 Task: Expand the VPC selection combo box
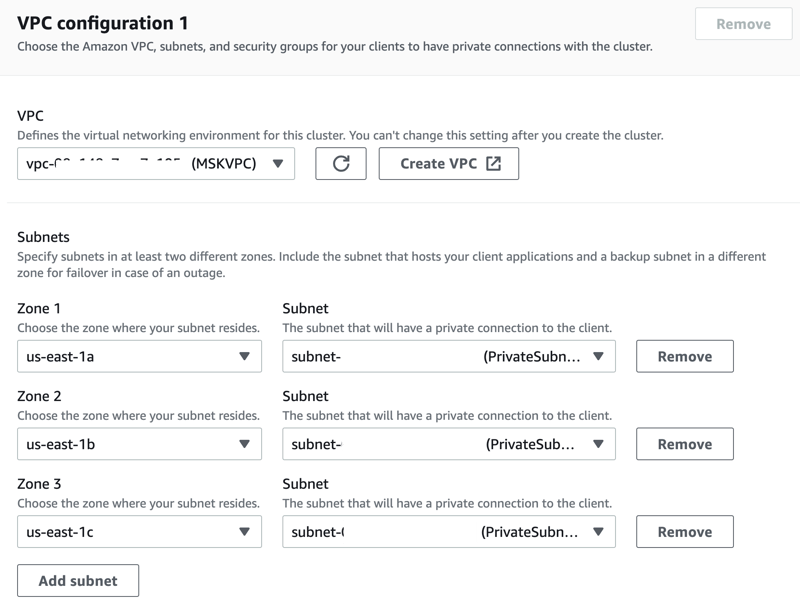coord(156,164)
